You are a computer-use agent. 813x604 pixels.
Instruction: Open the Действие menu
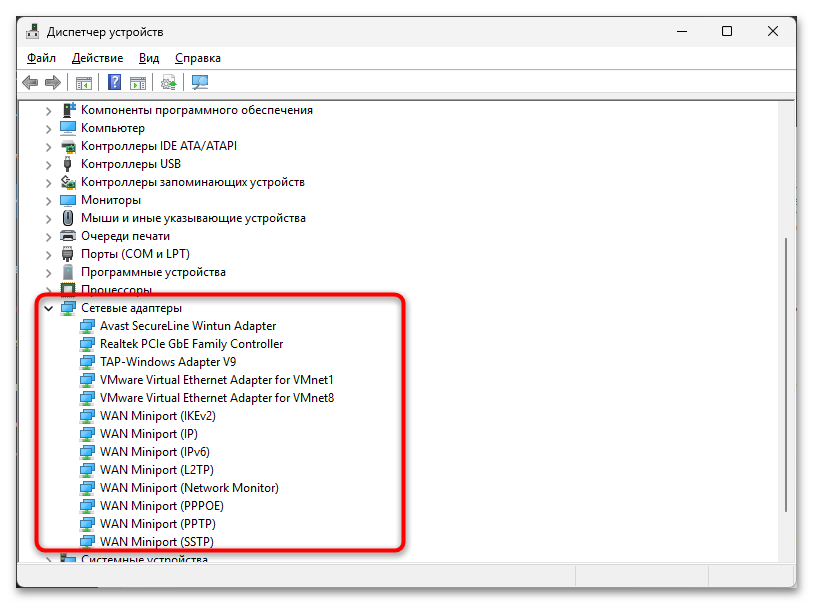97,58
